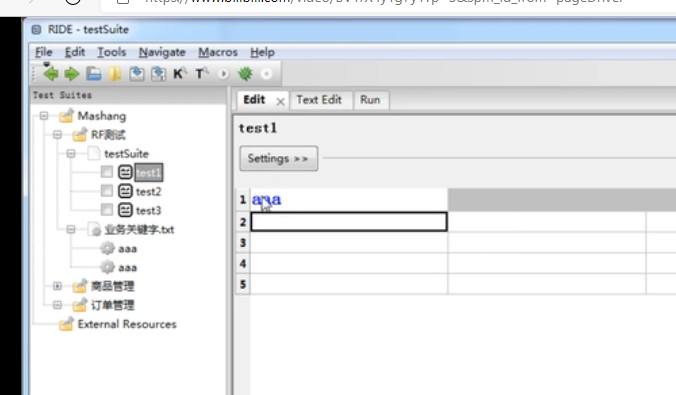The image size is (676, 395).
Task: Expand the Settings >> button
Action: [x=279, y=158]
